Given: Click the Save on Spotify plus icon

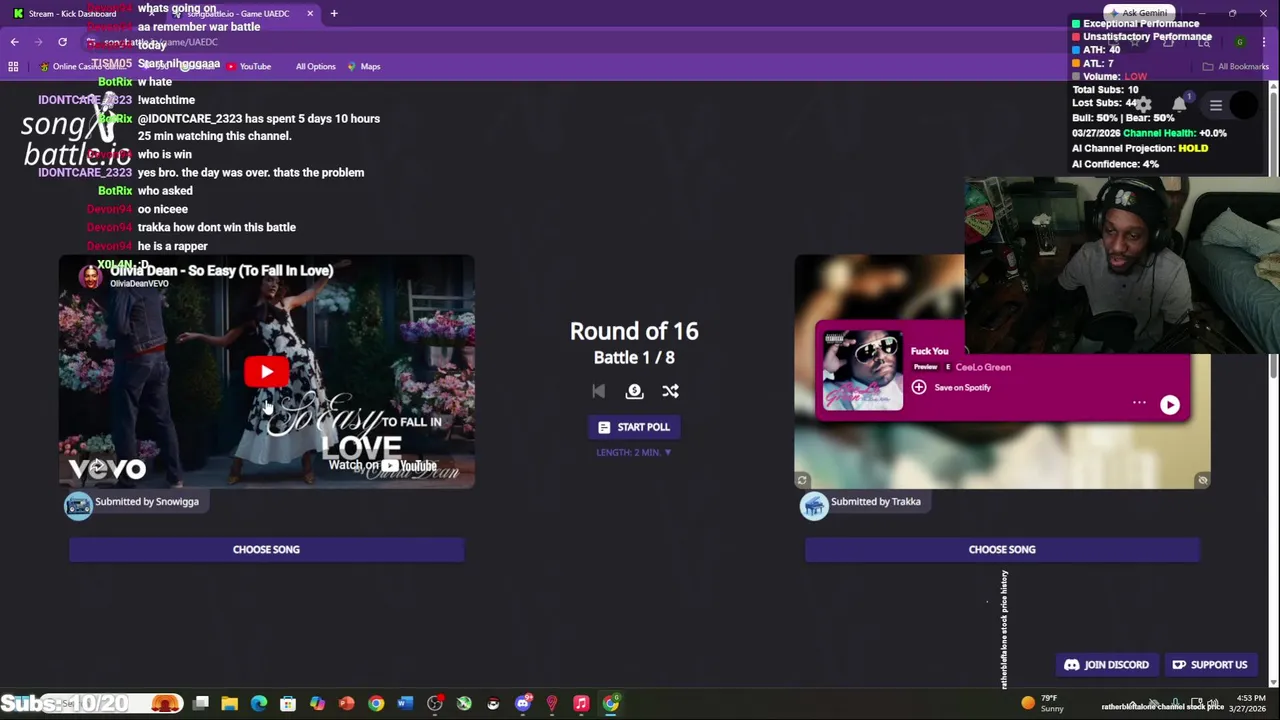Looking at the screenshot, I should click(x=919, y=387).
